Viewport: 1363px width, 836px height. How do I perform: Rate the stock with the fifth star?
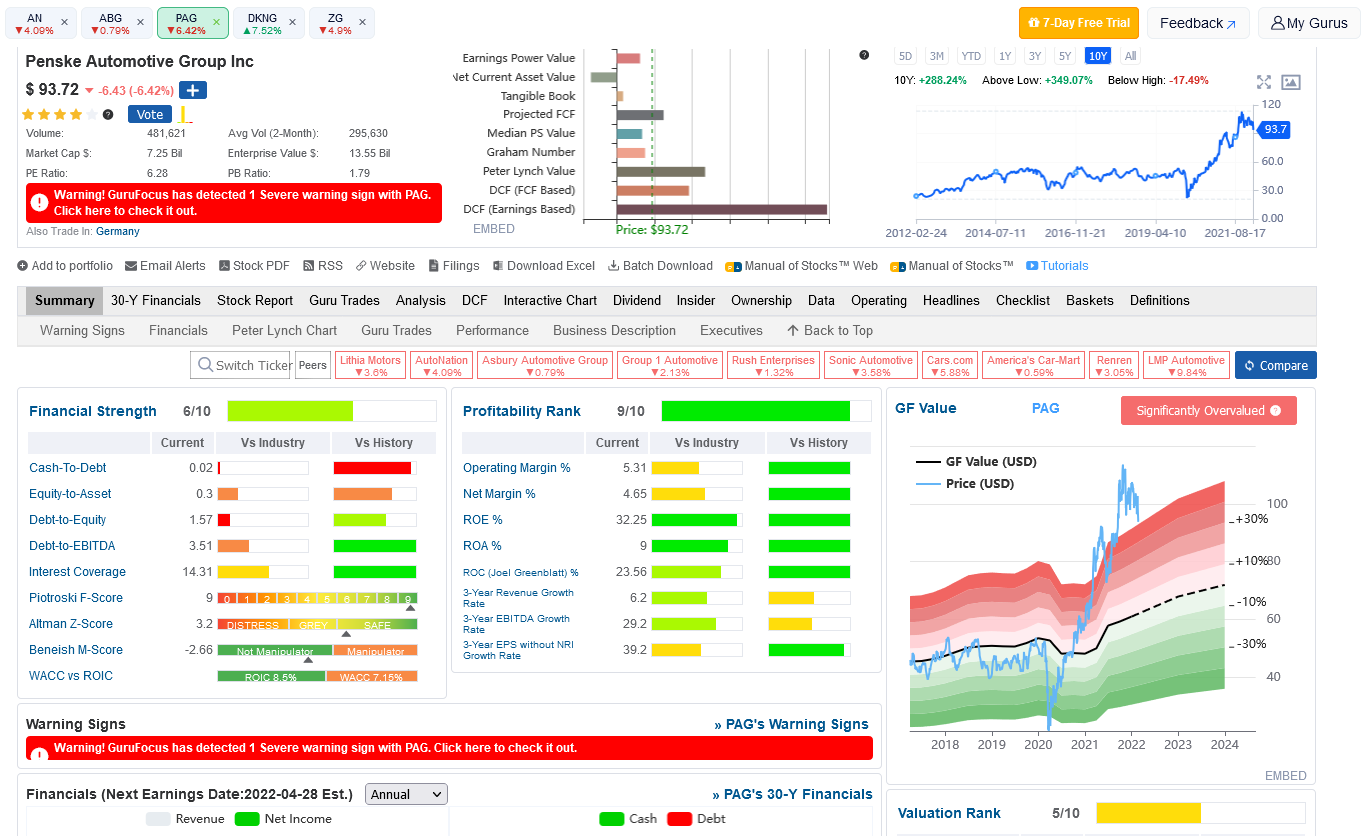(x=93, y=114)
